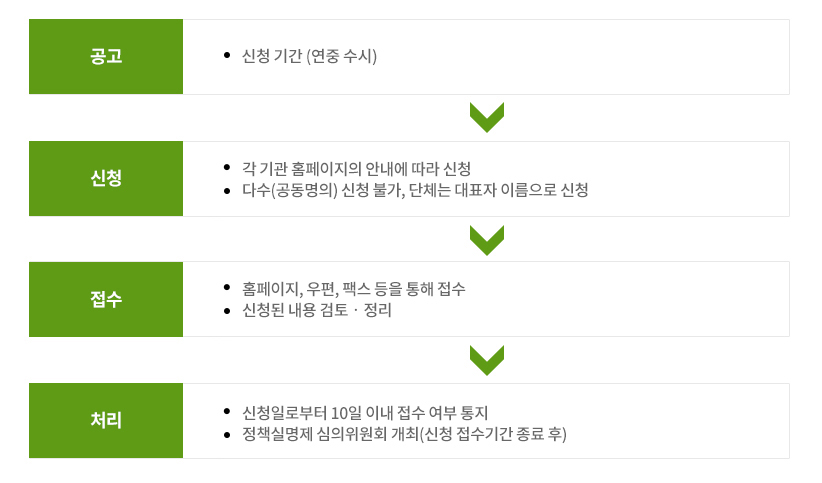Click the bullet before 다수(공동명의) 신청 불가
The height and width of the screenshot is (483, 822).
coord(228,190)
